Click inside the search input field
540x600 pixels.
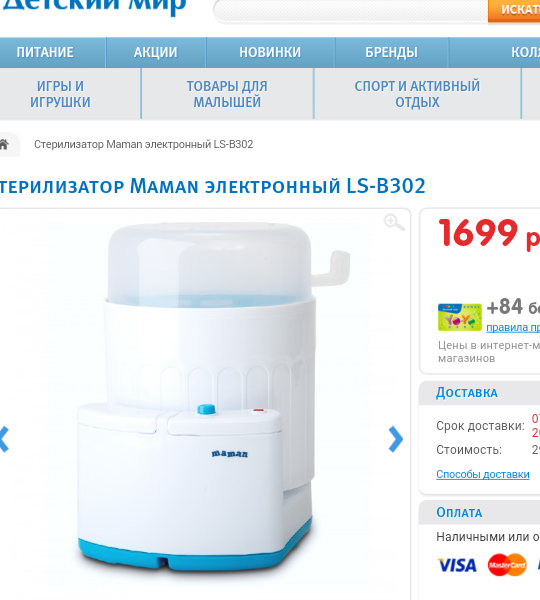coord(351,11)
